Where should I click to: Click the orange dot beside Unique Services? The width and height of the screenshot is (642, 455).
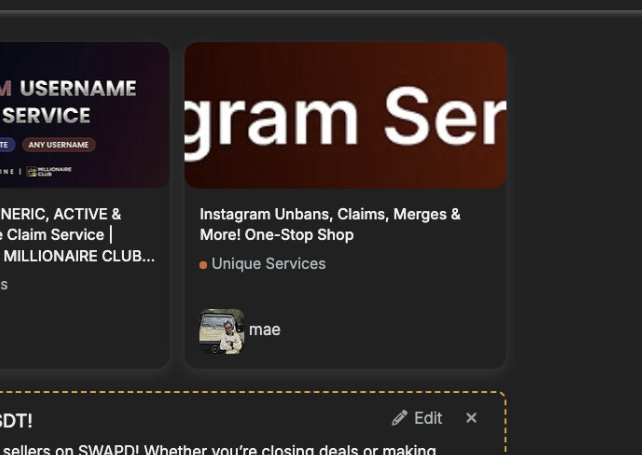tap(203, 265)
